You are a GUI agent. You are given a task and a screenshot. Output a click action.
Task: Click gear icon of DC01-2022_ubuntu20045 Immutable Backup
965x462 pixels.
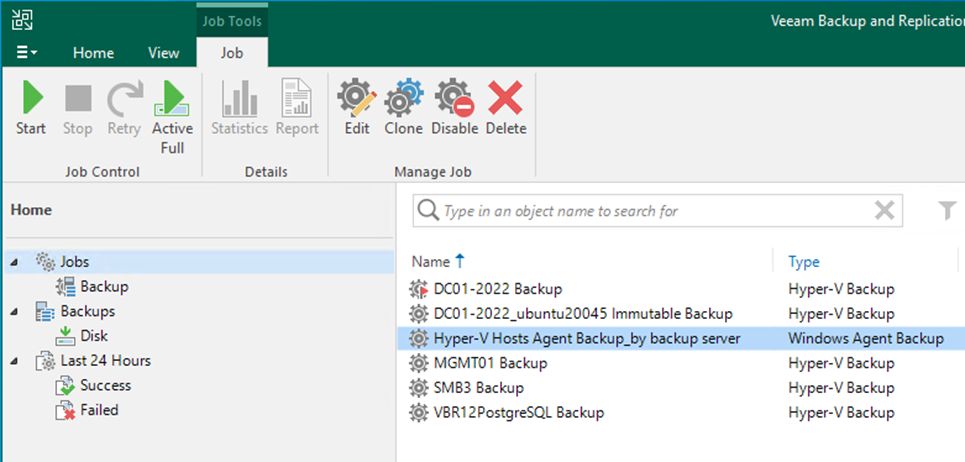pos(418,314)
